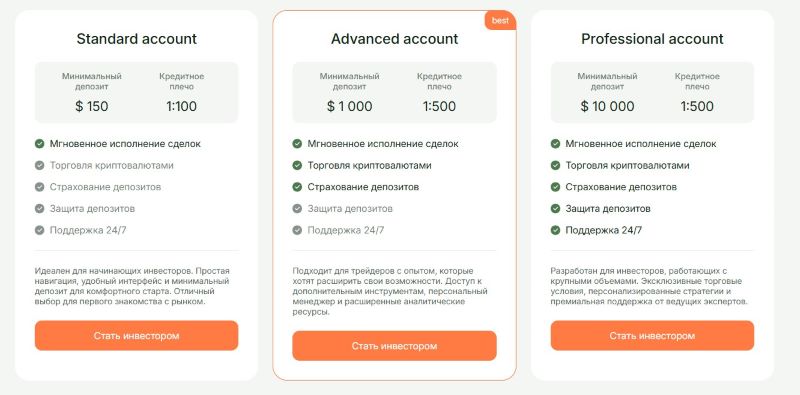The width and height of the screenshot is (800, 395).
Task: Click gray checkmark beside Standard's Торговля криптовалютами
Action: pyautogui.click(x=40, y=165)
